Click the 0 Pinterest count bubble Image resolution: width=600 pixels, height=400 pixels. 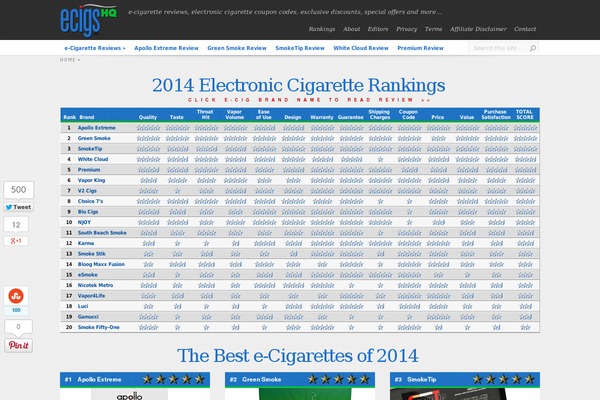coord(18,327)
